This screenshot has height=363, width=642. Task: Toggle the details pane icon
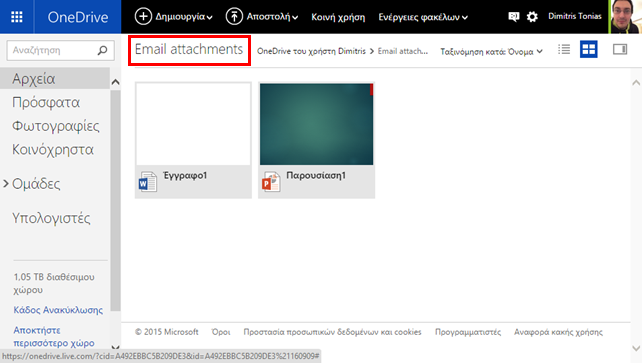click(620, 50)
